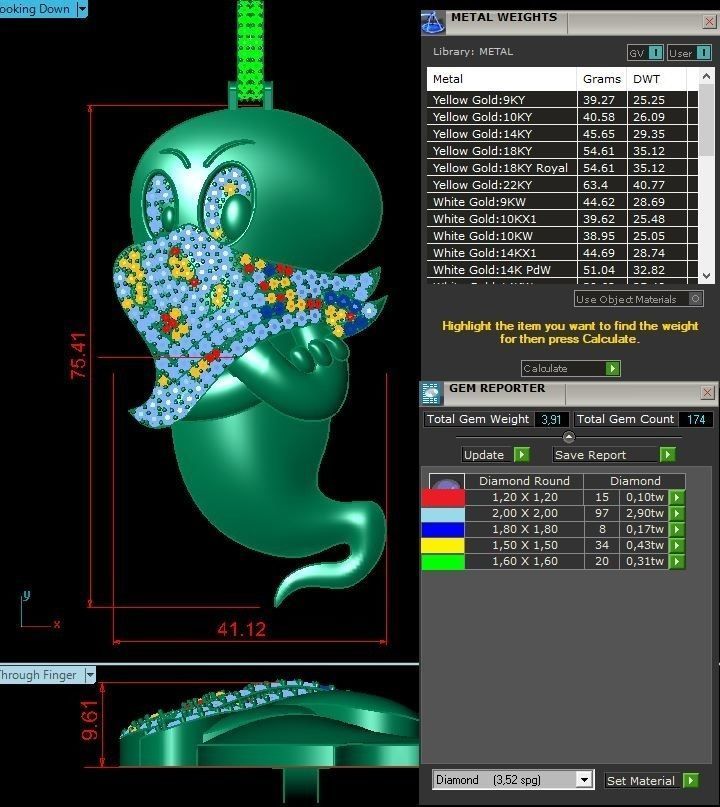The width and height of the screenshot is (720, 807).
Task: Click the DWT column header
Action: pyautogui.click(x=657, y=79)
